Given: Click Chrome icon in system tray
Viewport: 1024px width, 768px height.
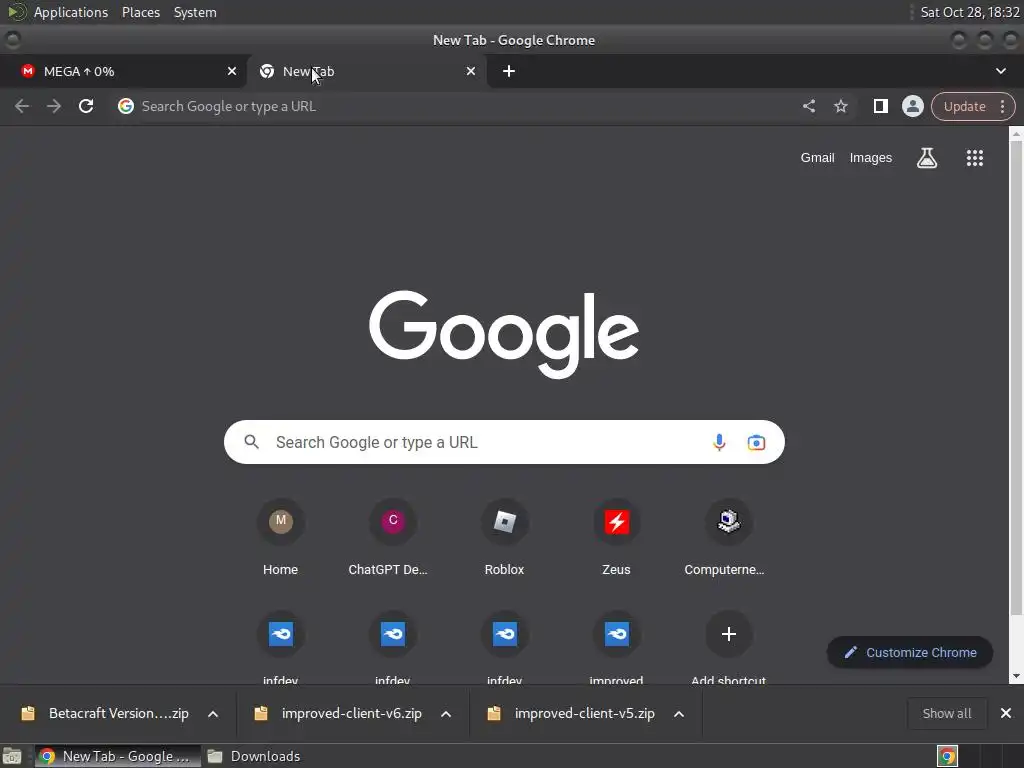Looking at the screenshot, I should [947, 756].
